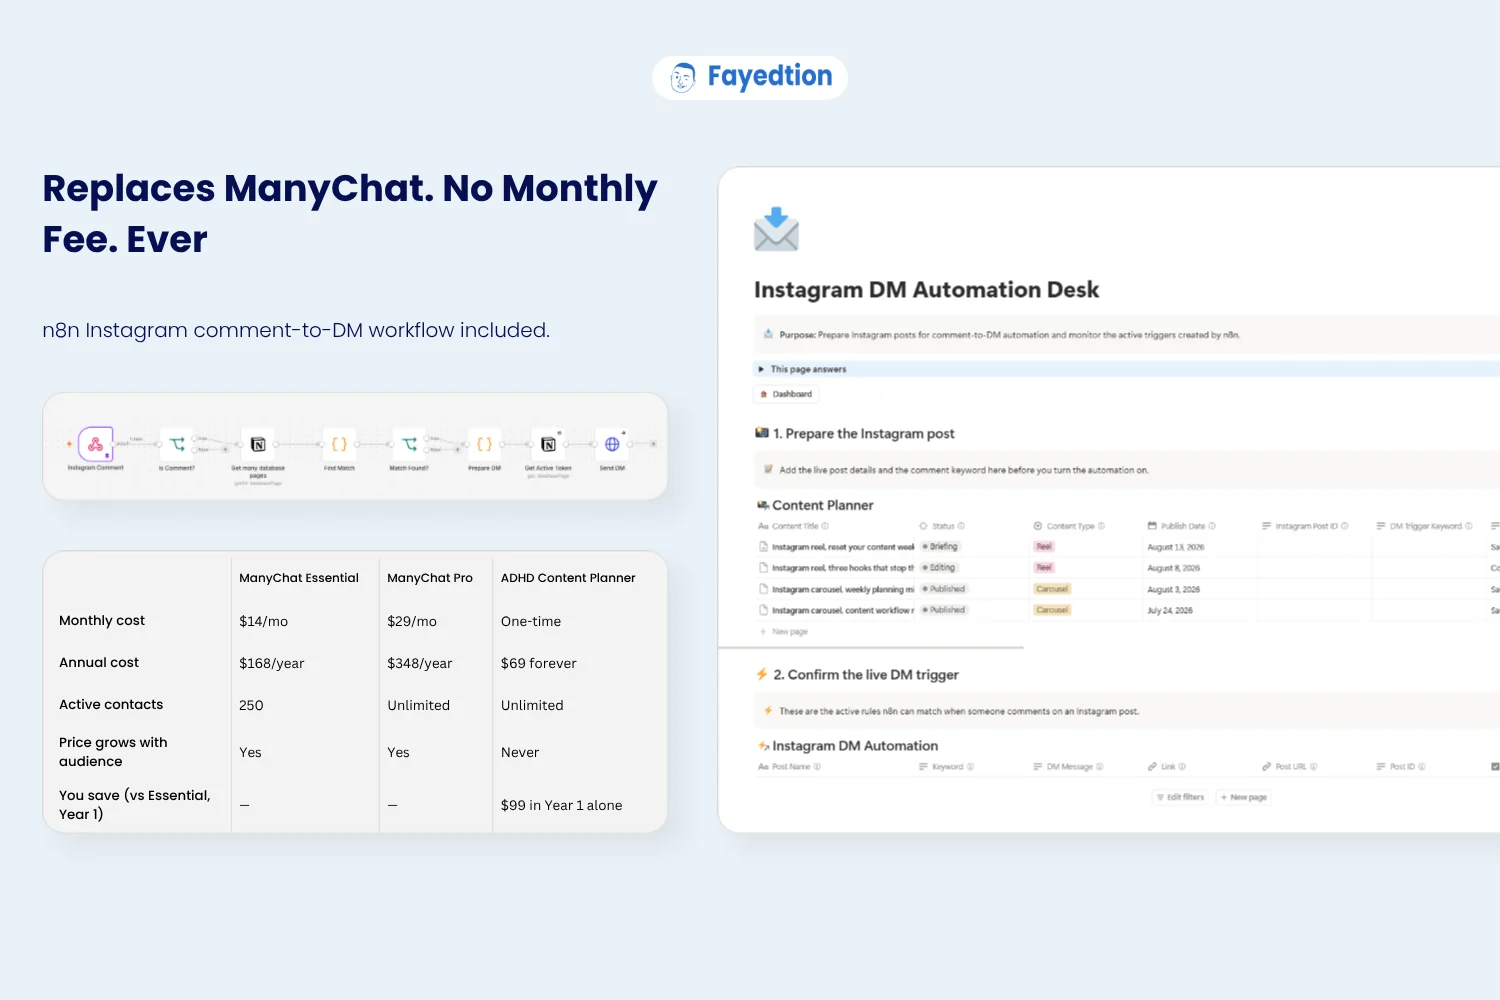The width and height of the screenshot is (1500, 1000).
Task: Open the Keyword column header menu
Action: [946, 767]
